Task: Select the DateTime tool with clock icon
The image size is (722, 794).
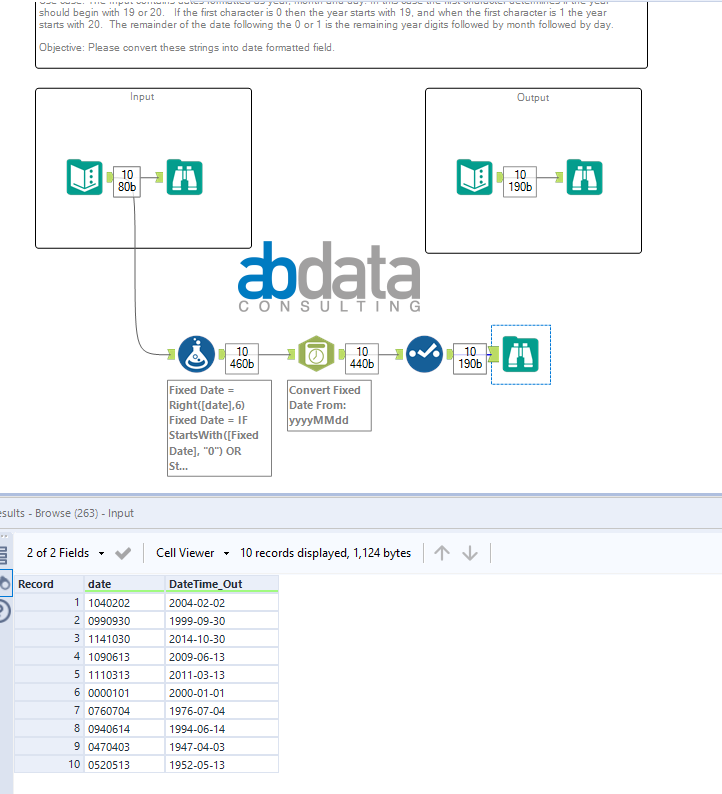Action: pyautogui.click(x=316, y=354)
